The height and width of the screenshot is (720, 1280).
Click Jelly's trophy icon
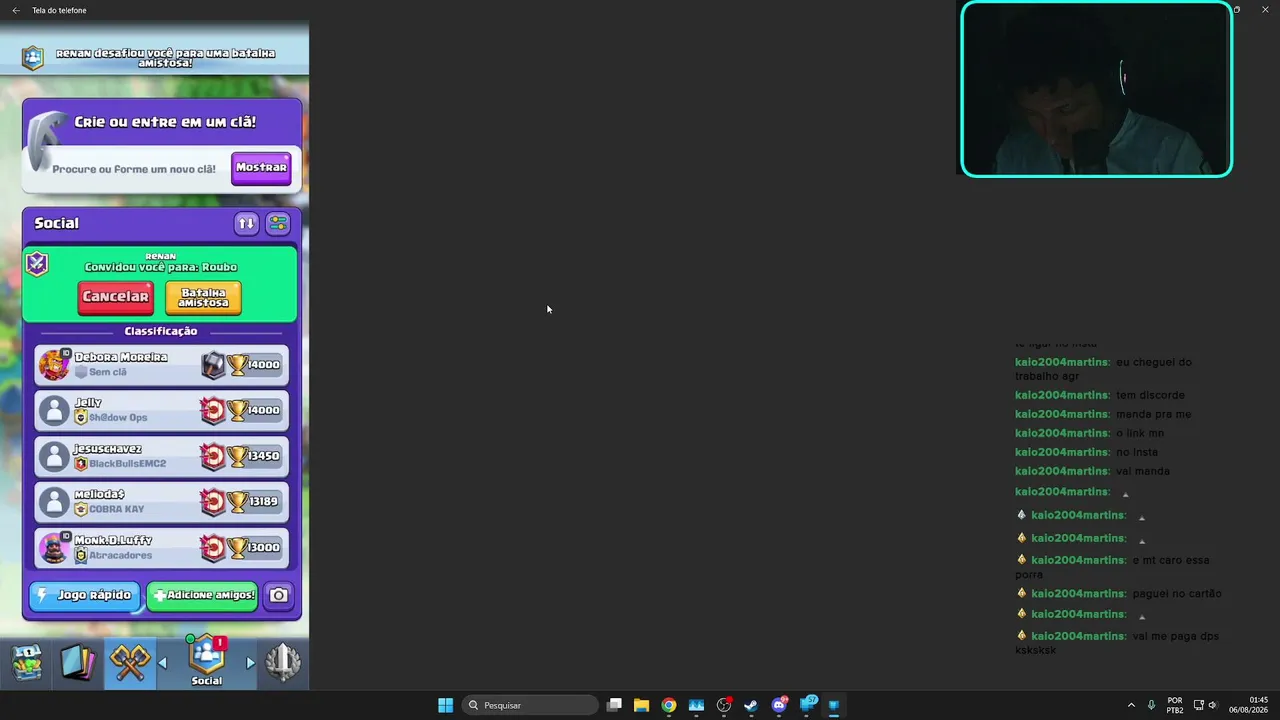tap(238, 410)
